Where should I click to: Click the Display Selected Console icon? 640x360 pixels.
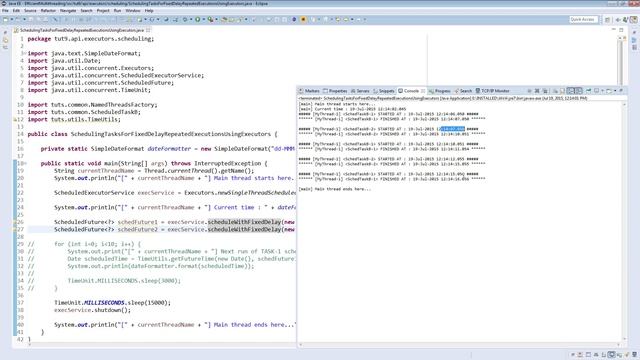tap(596, 91)
